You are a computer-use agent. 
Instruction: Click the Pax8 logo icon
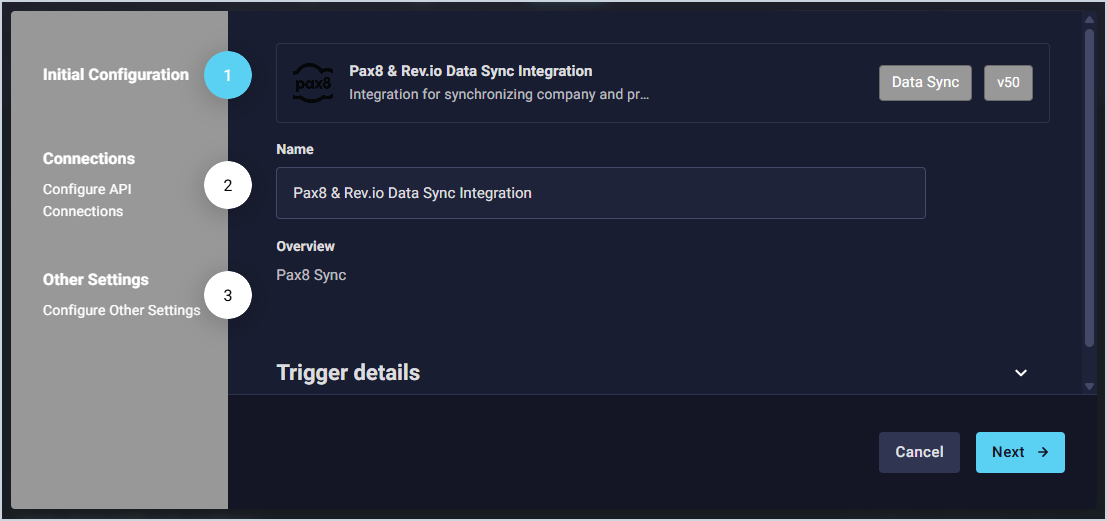pyautogui.click(x=312, y=82)
